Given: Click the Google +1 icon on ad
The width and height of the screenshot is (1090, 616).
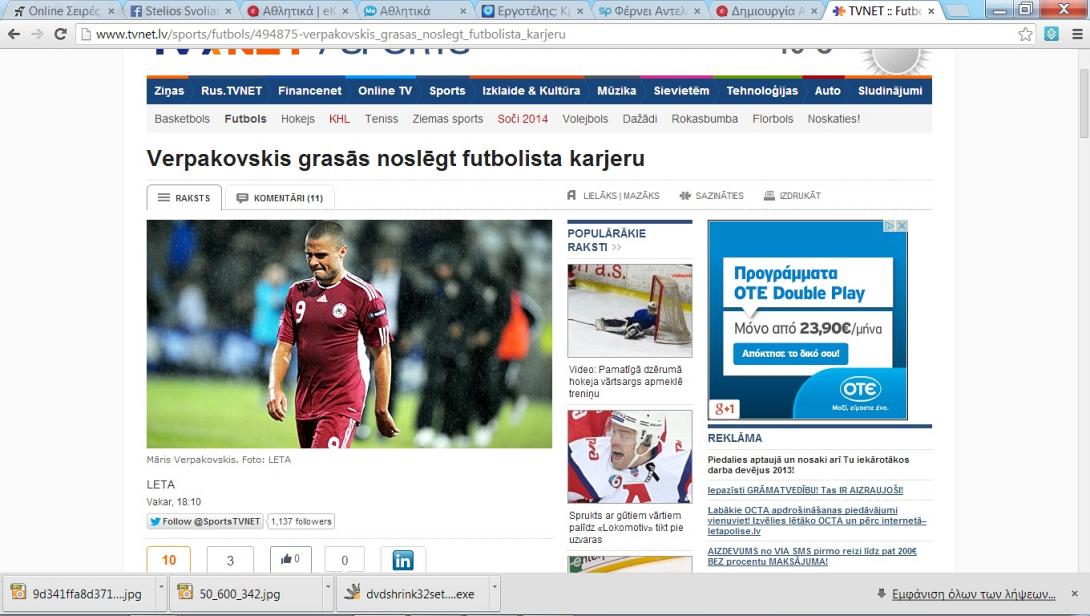Looking at the screenshot, I should click(724, 409).
